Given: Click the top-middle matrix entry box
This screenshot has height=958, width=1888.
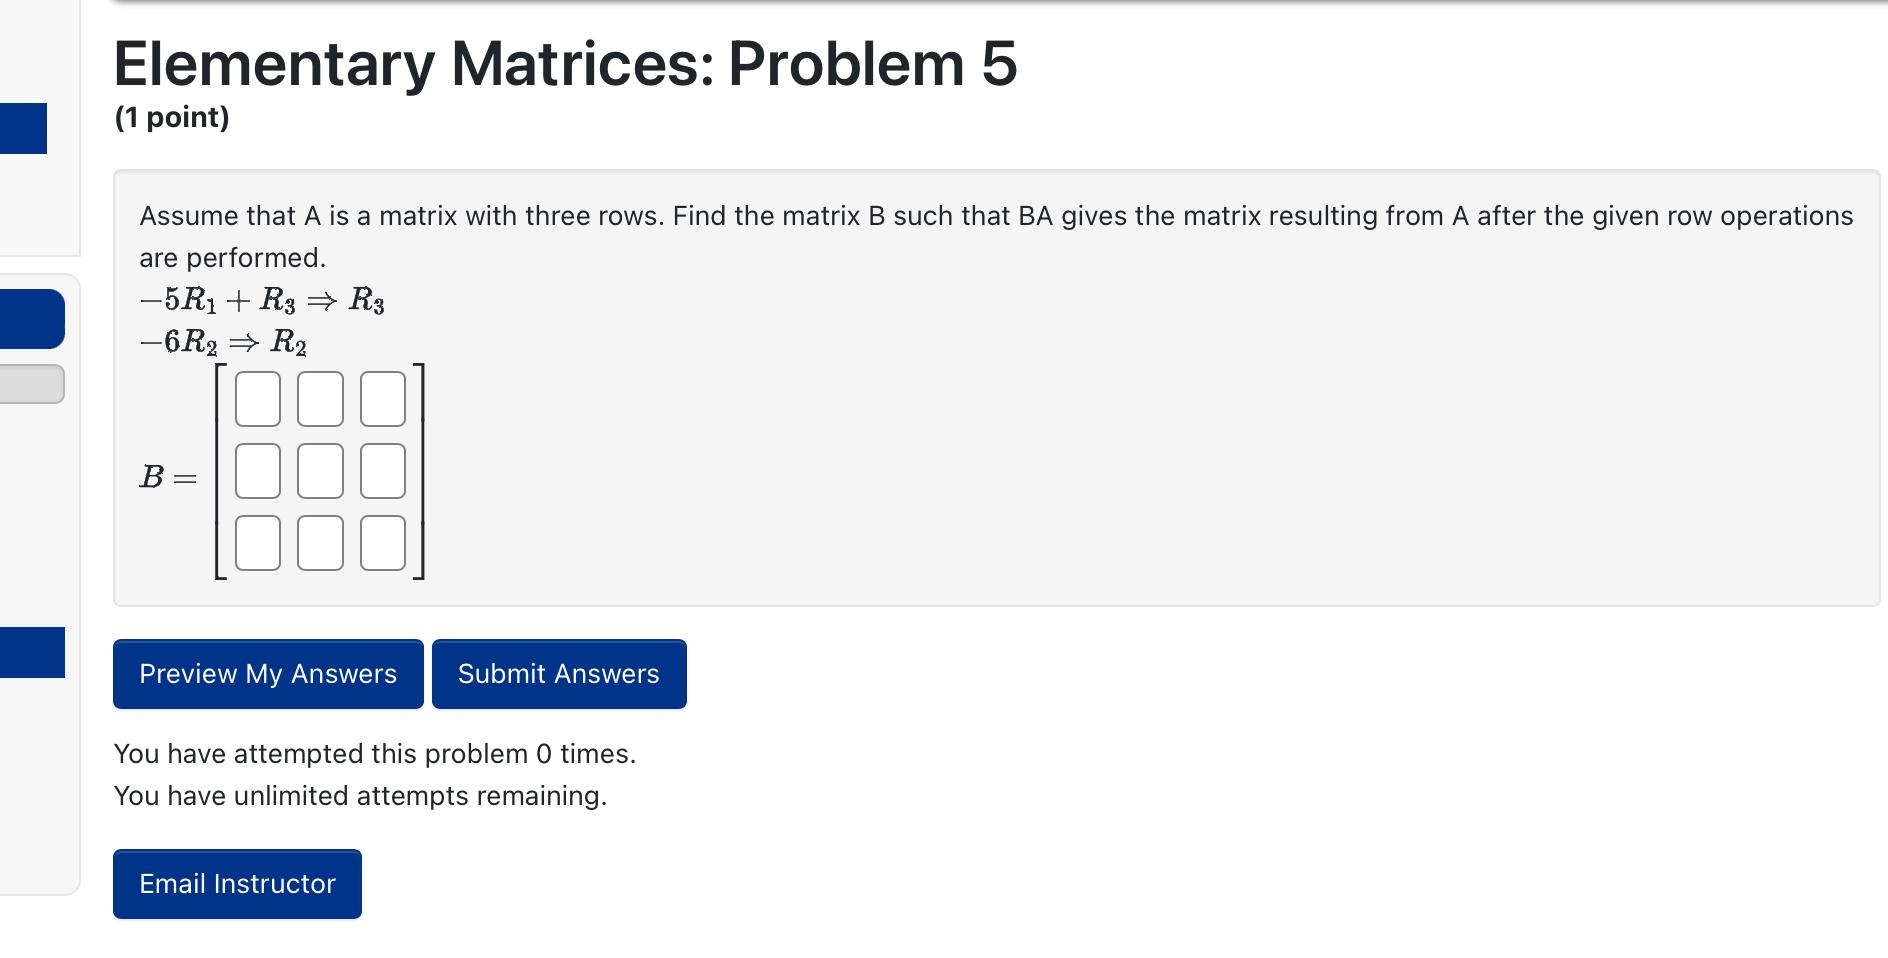Looking at the screenshot, I should click(319, 397).
